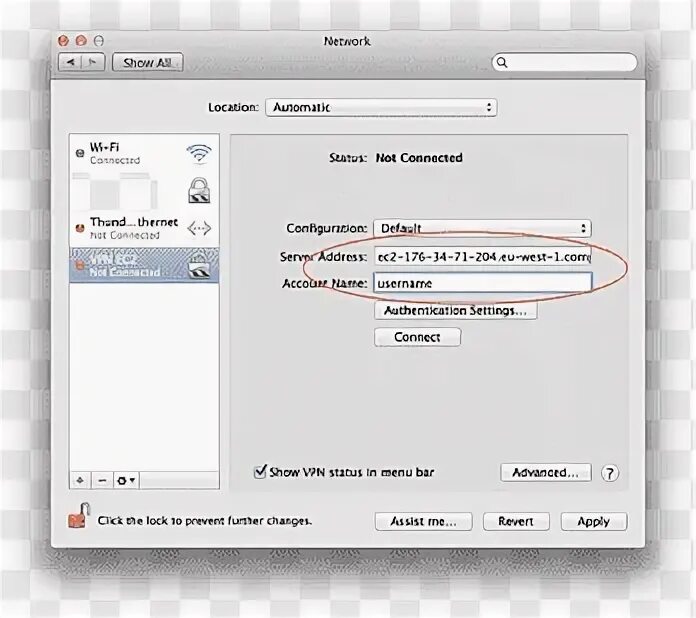Go back with the left arrow button
696x618 pixels.
tap(70, 62)
